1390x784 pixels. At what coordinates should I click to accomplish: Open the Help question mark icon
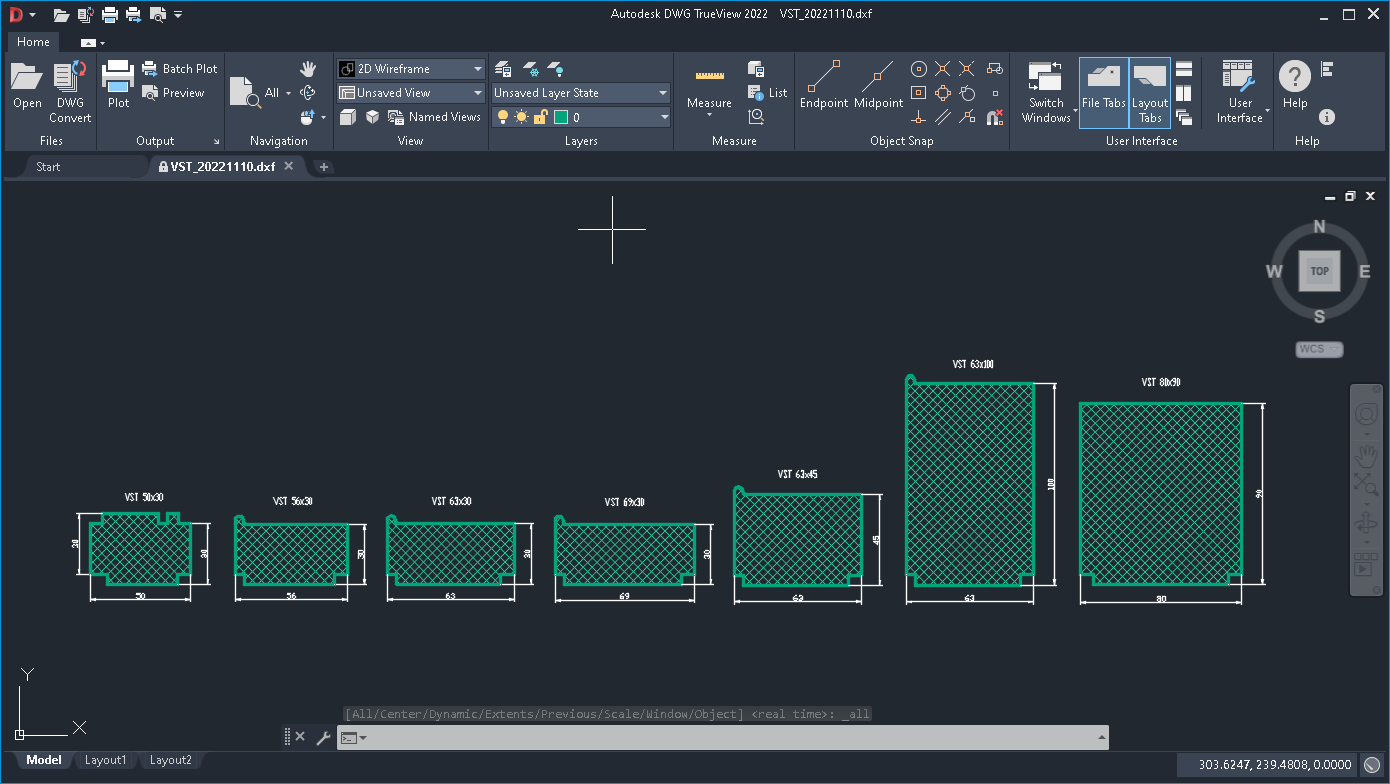click(x=1295, y=77)
